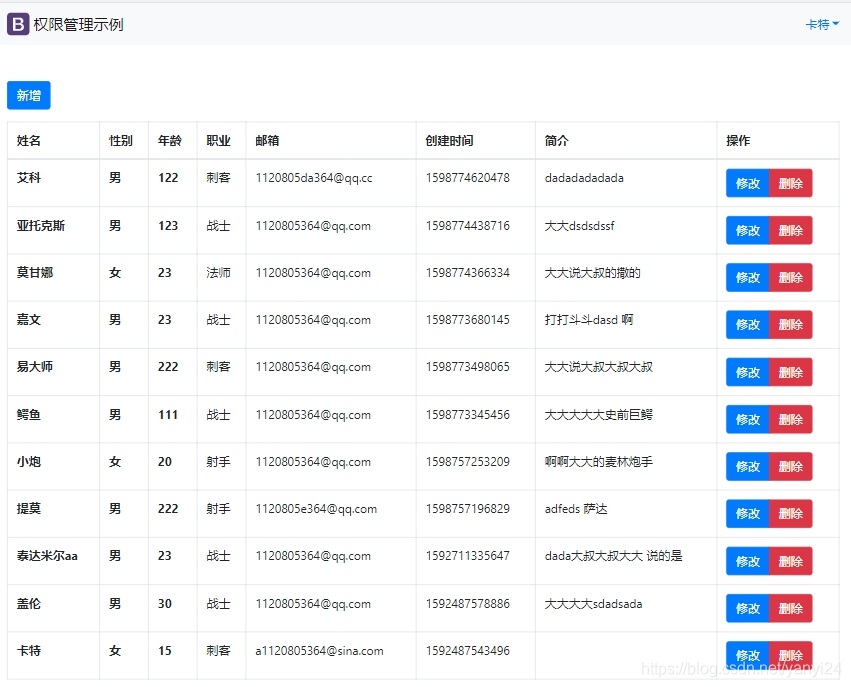The width and height of the screenshot is (851, 687).
Task: Click email a1120805364@sina.com
Action: (x=319, y=651)
